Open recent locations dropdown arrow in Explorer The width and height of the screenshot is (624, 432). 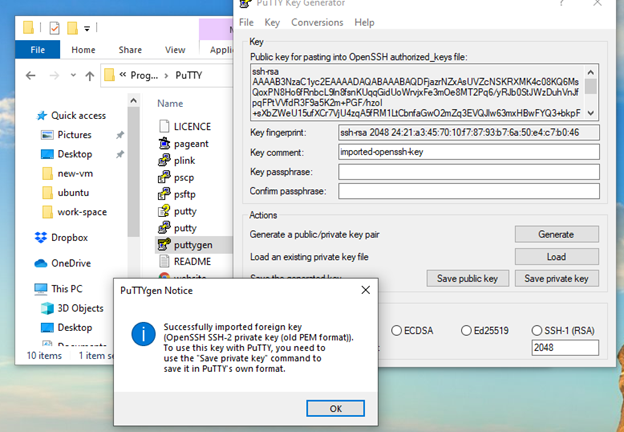click(x=73, y=75)
